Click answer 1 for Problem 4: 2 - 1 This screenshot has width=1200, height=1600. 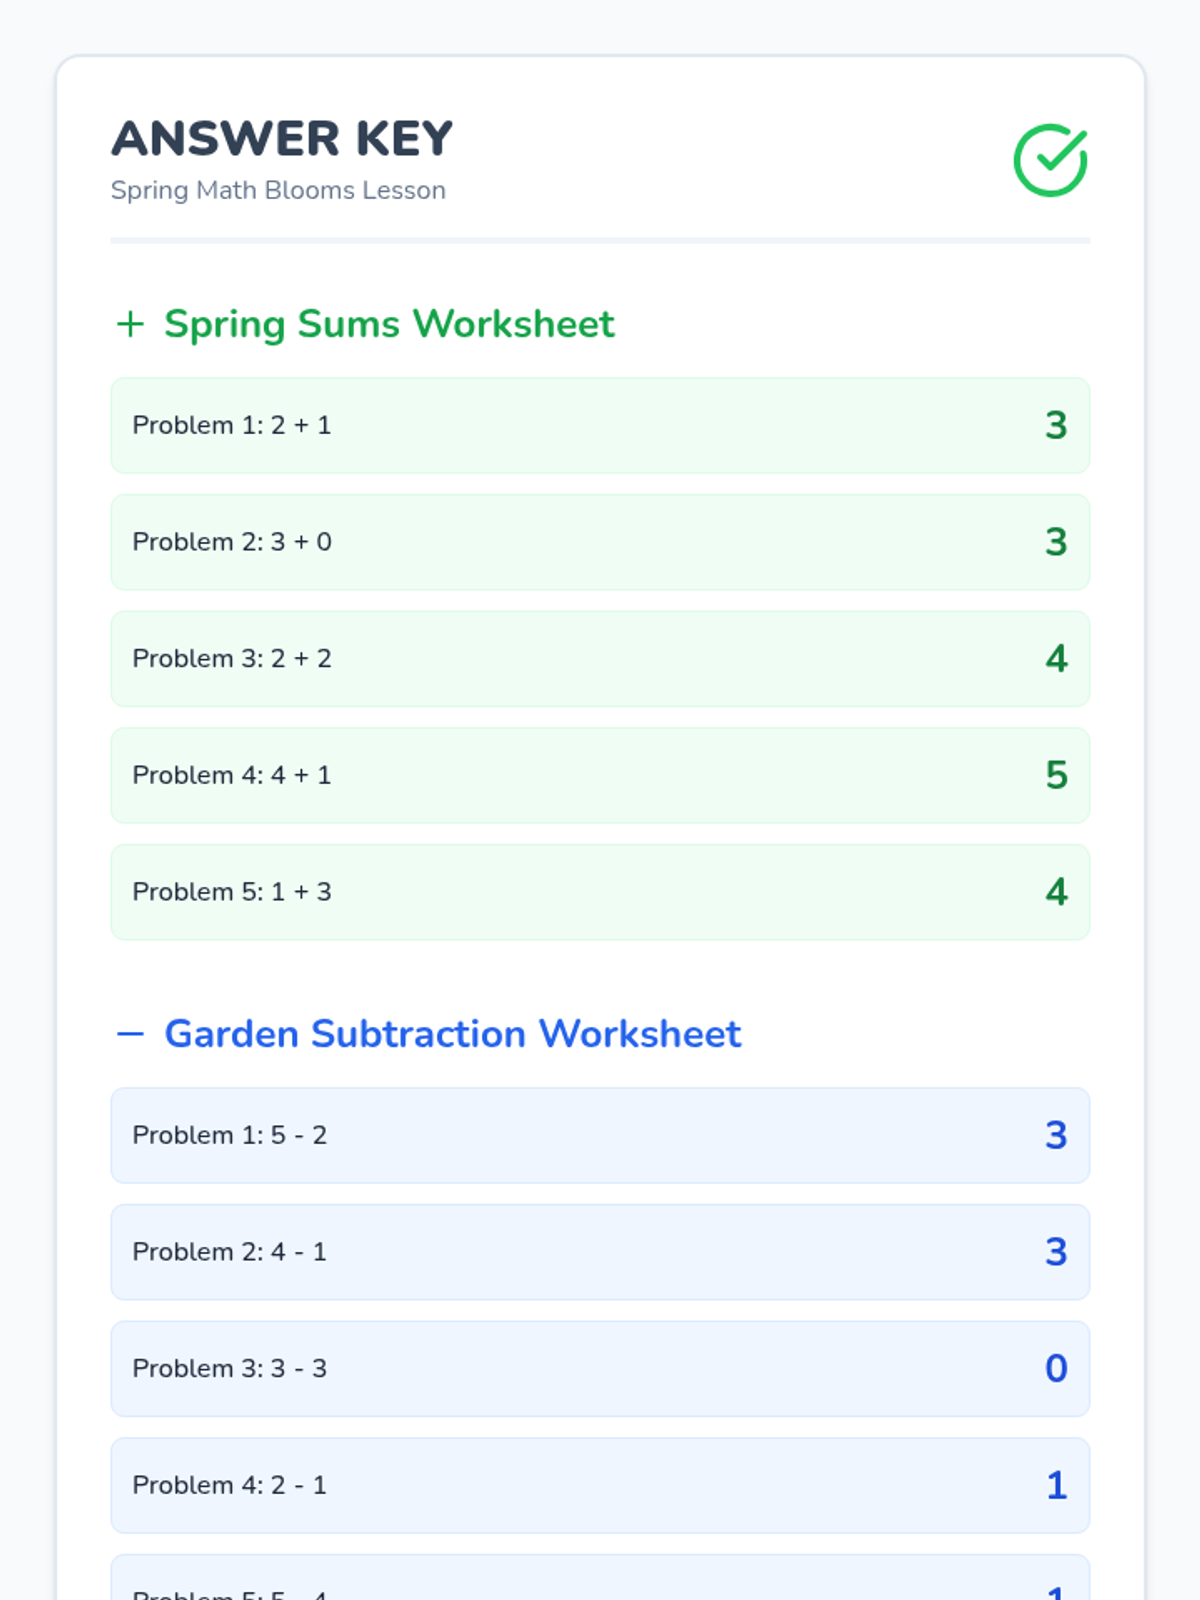(x=1056, y=1485)
